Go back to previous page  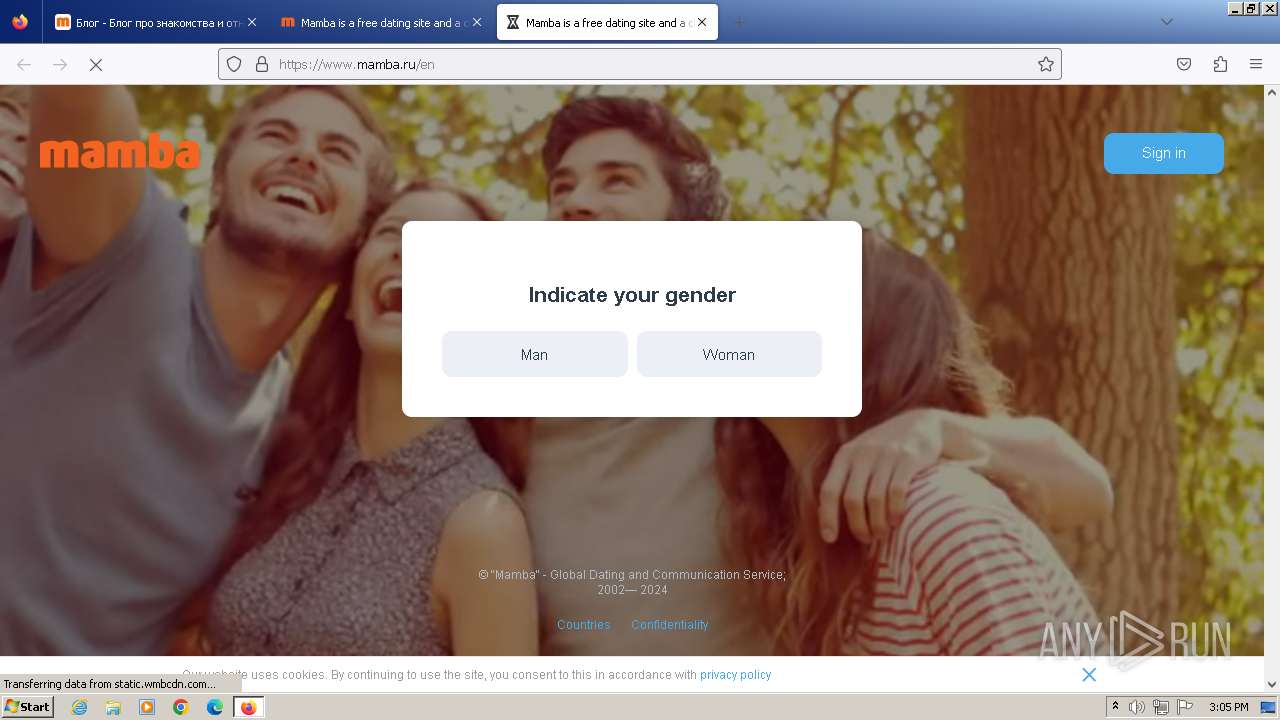pyautogui.click(x=24, y=64)
